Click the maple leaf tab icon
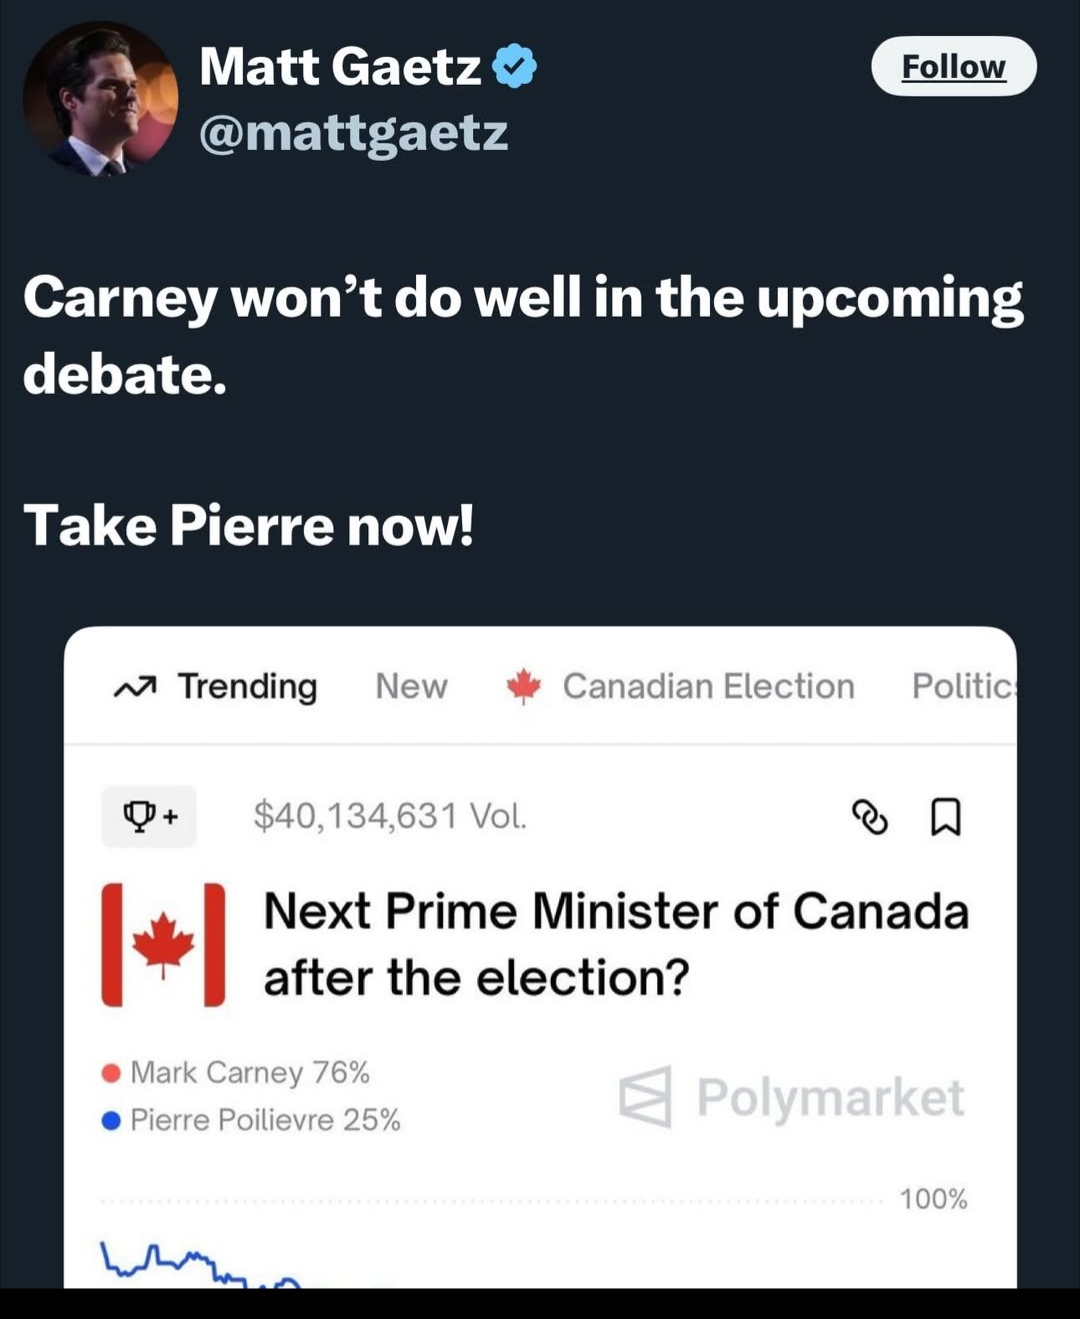Viewport: 1080px width, 1319px height. pyautogui.click(x=523, y=686)
